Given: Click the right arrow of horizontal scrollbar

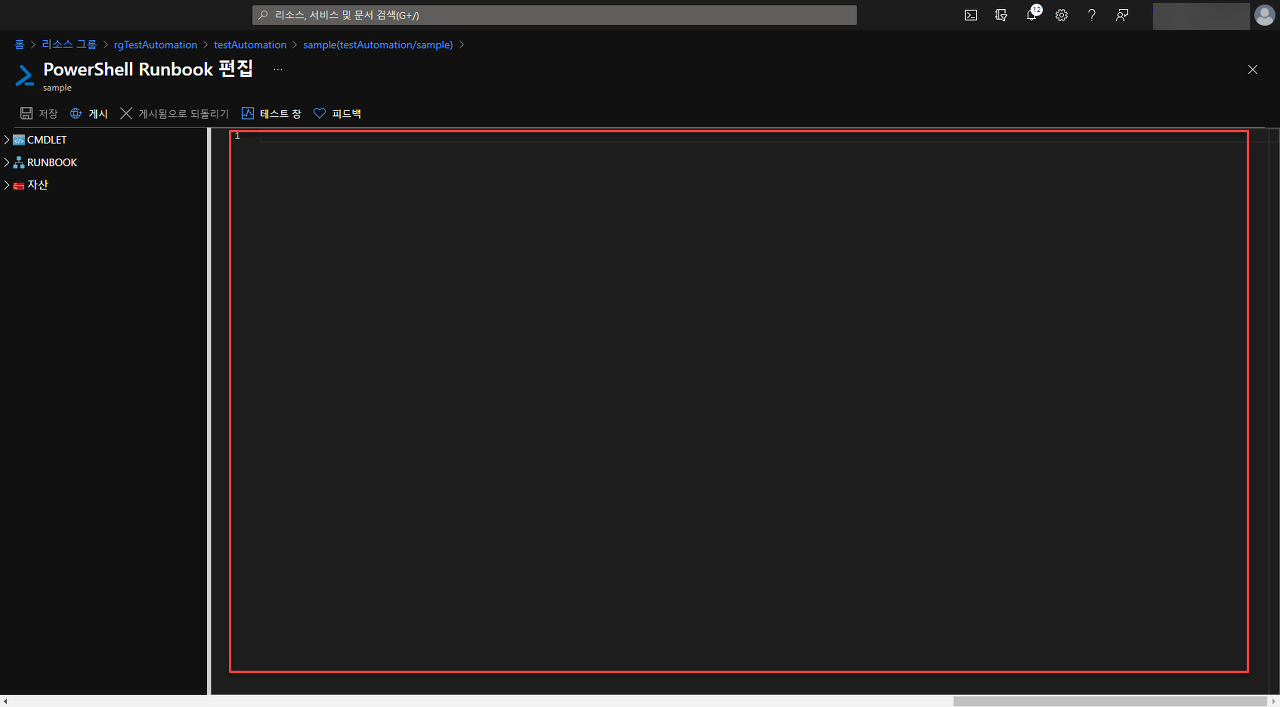Looking at the screenshot, I should tap(1275, 701).
